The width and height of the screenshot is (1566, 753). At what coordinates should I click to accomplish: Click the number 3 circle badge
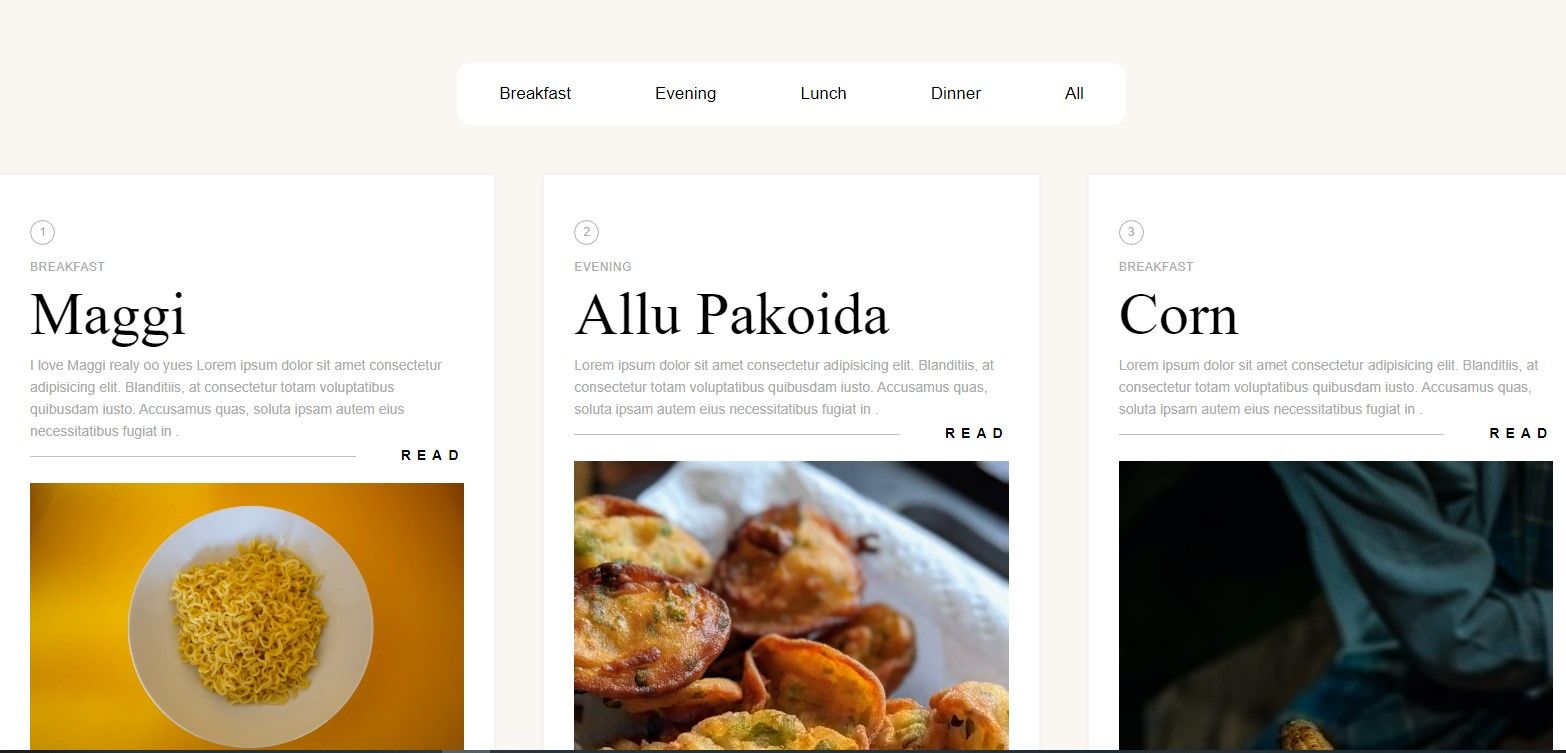tap(1131, 232)
